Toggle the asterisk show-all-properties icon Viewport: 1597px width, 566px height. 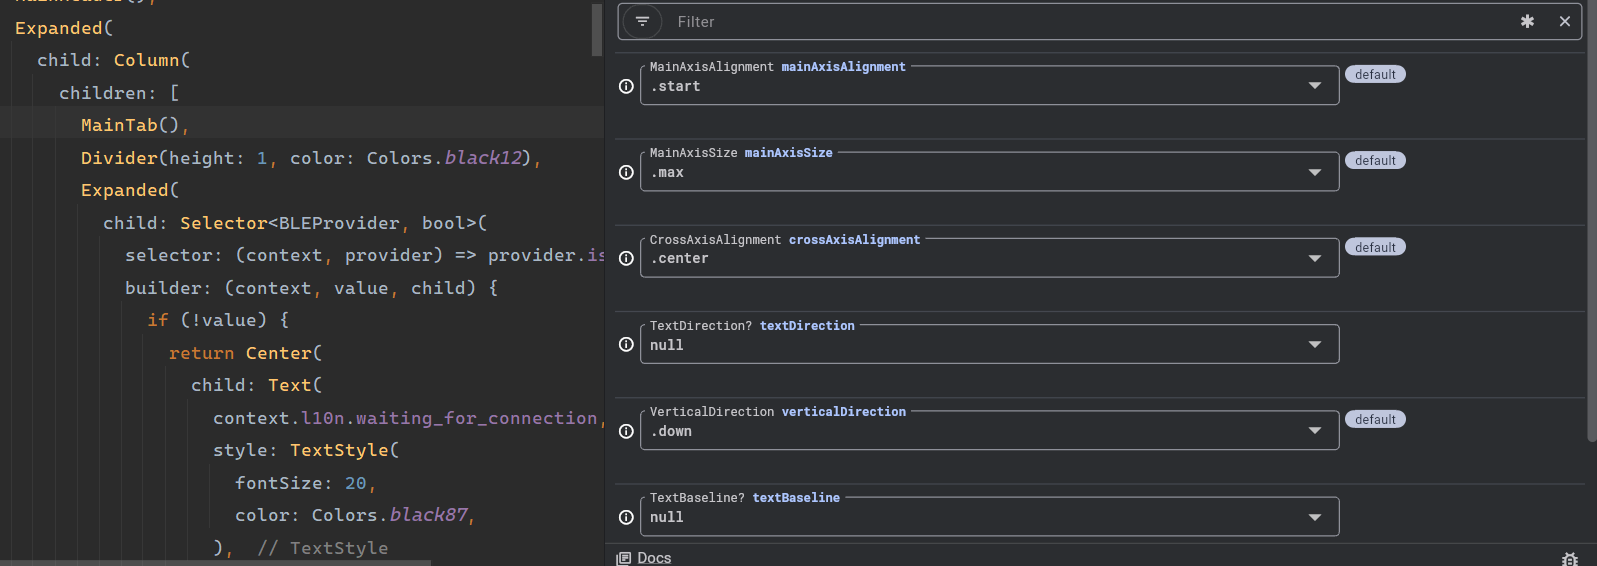pos(1527,21)
